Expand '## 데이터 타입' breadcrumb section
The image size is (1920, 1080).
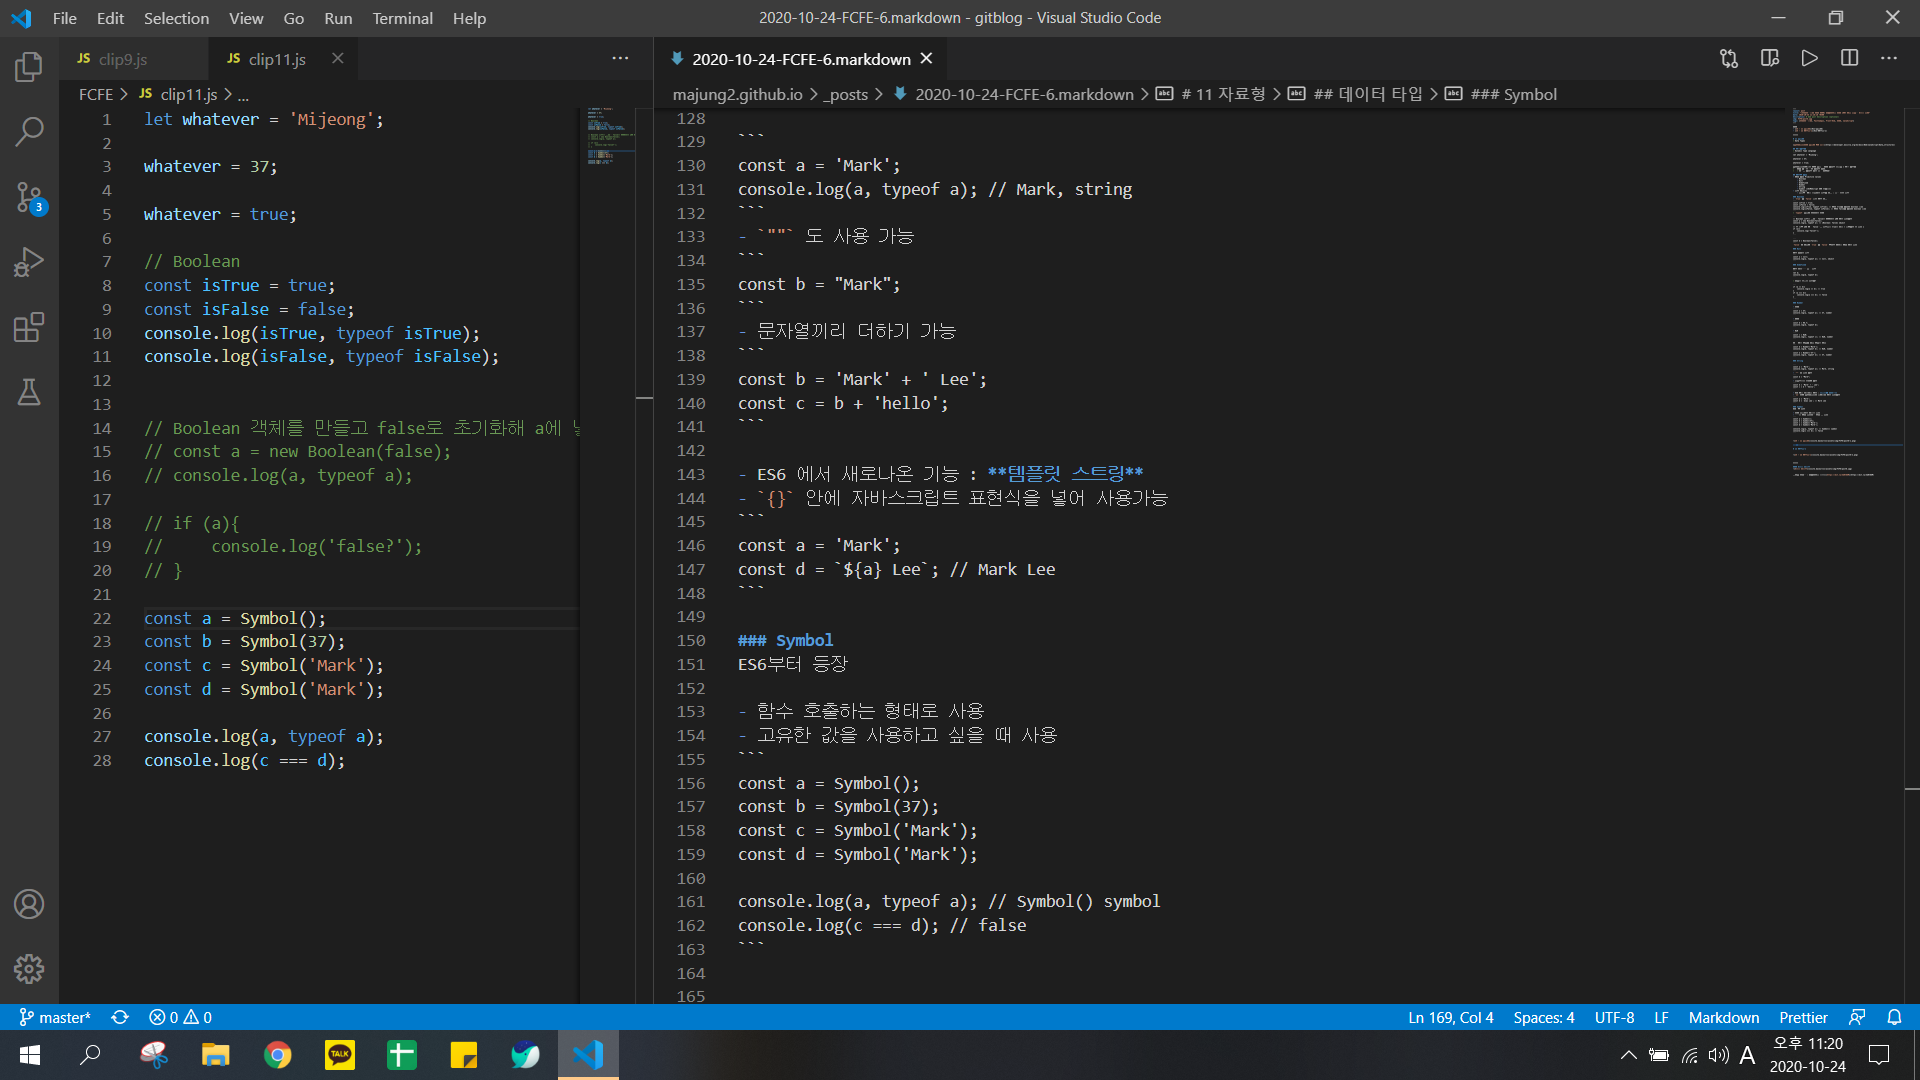click(1355, 94)
